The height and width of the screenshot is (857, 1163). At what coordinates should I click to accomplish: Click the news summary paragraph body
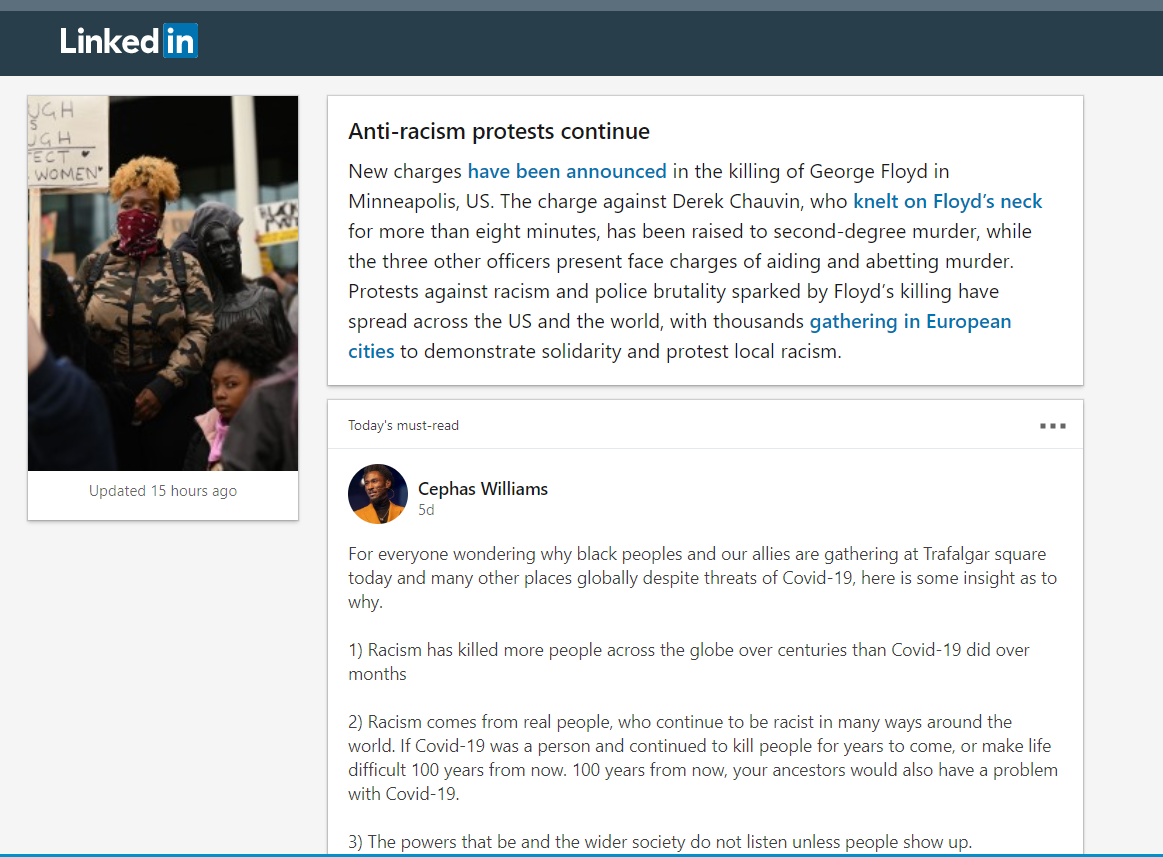(695, 261)
